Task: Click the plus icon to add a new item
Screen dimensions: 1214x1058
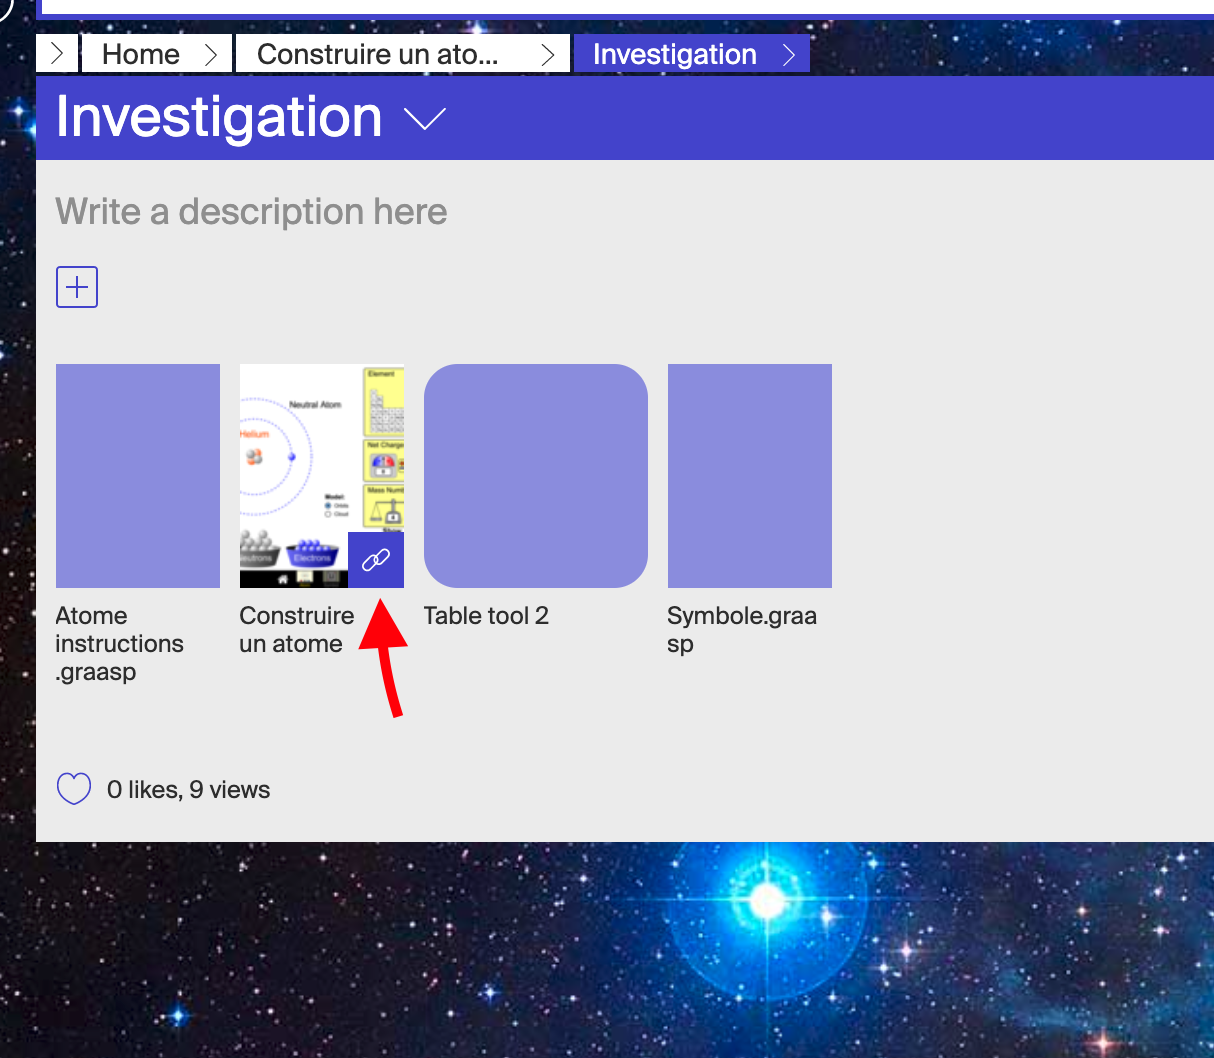Action: (x=77, y=287)
